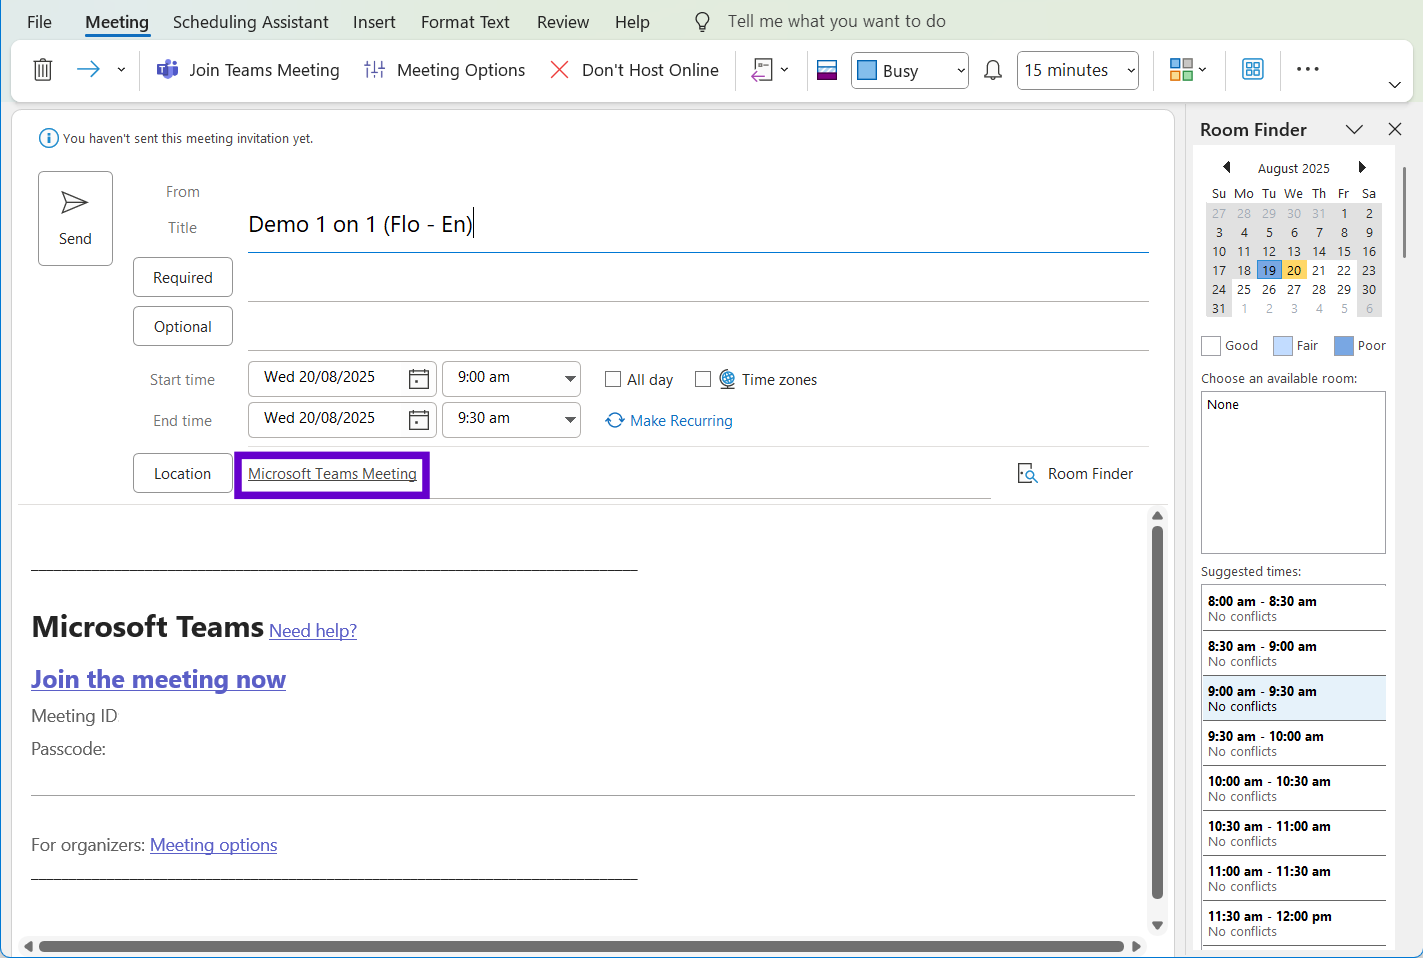Click the message body vertical scrollbar
This screenshot has width=1423, height=958.
tap(1157, 713)
